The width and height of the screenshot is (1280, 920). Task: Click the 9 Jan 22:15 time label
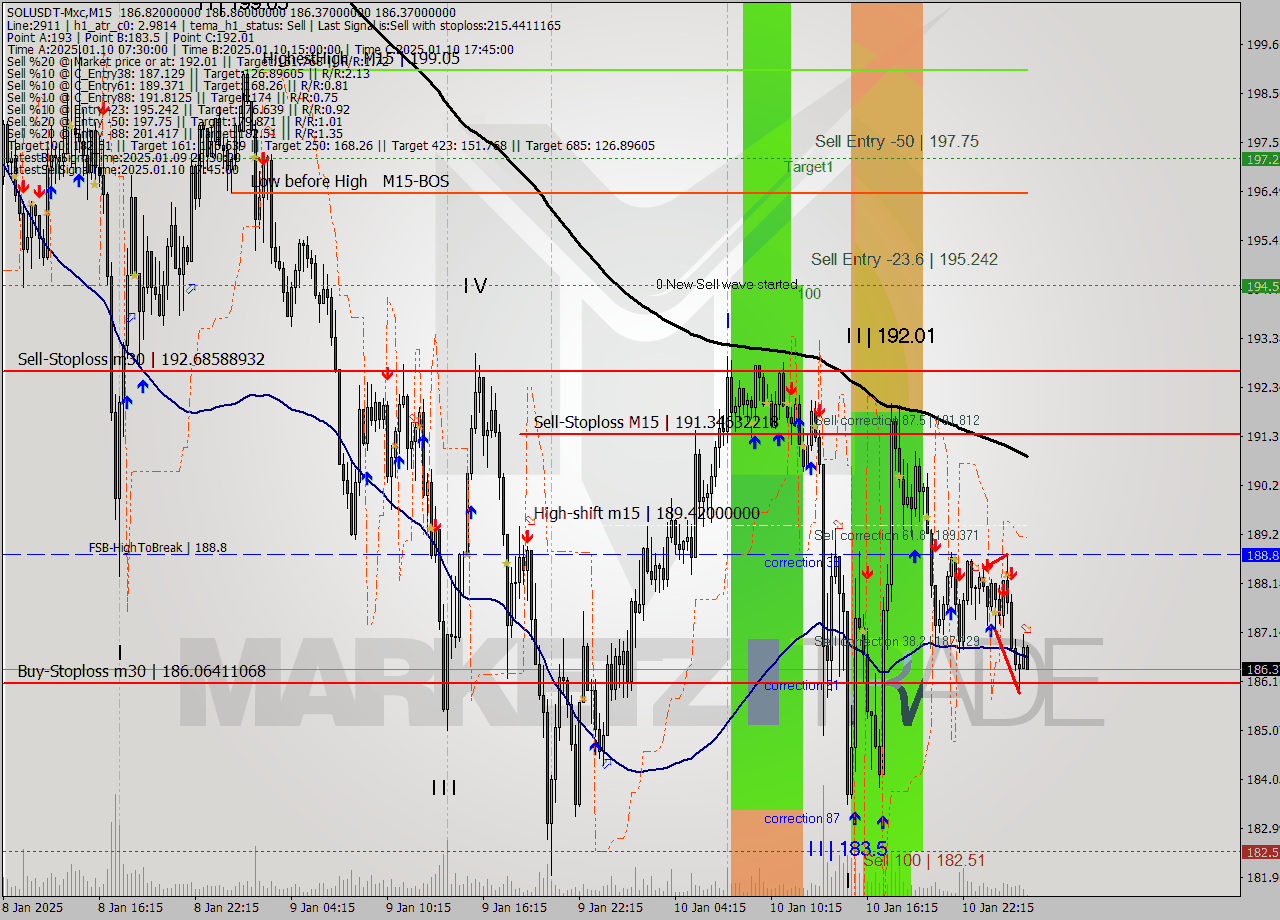611,908
